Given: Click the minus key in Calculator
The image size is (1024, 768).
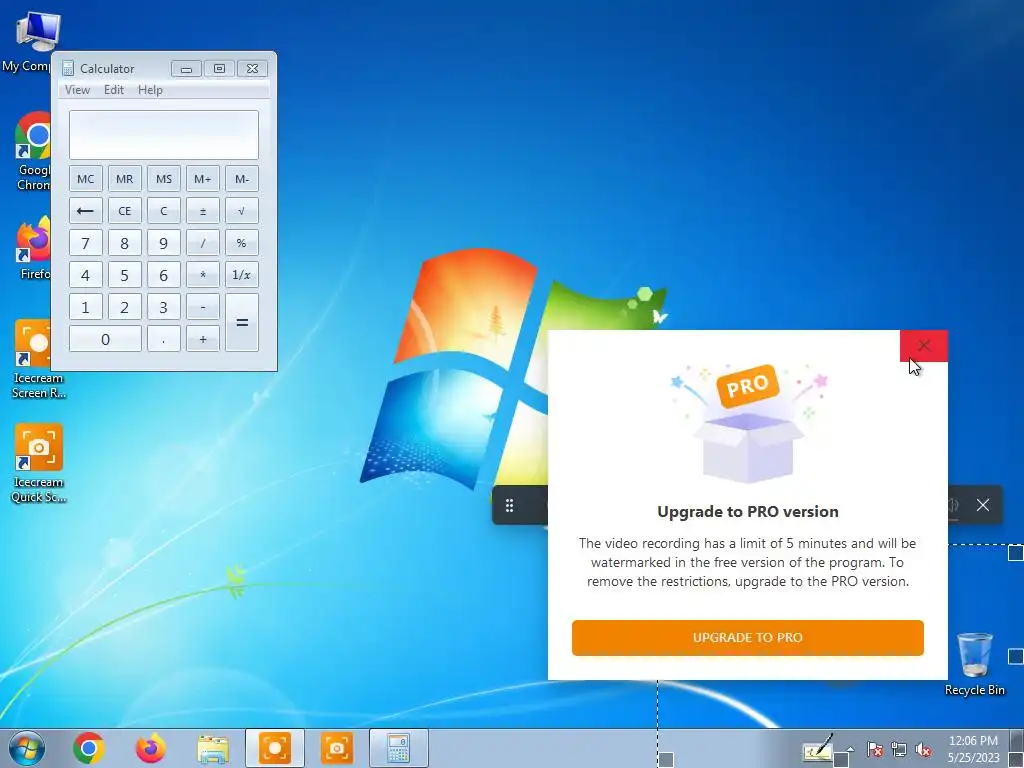Looking at the screenshot, I should (x=202, y=307).
